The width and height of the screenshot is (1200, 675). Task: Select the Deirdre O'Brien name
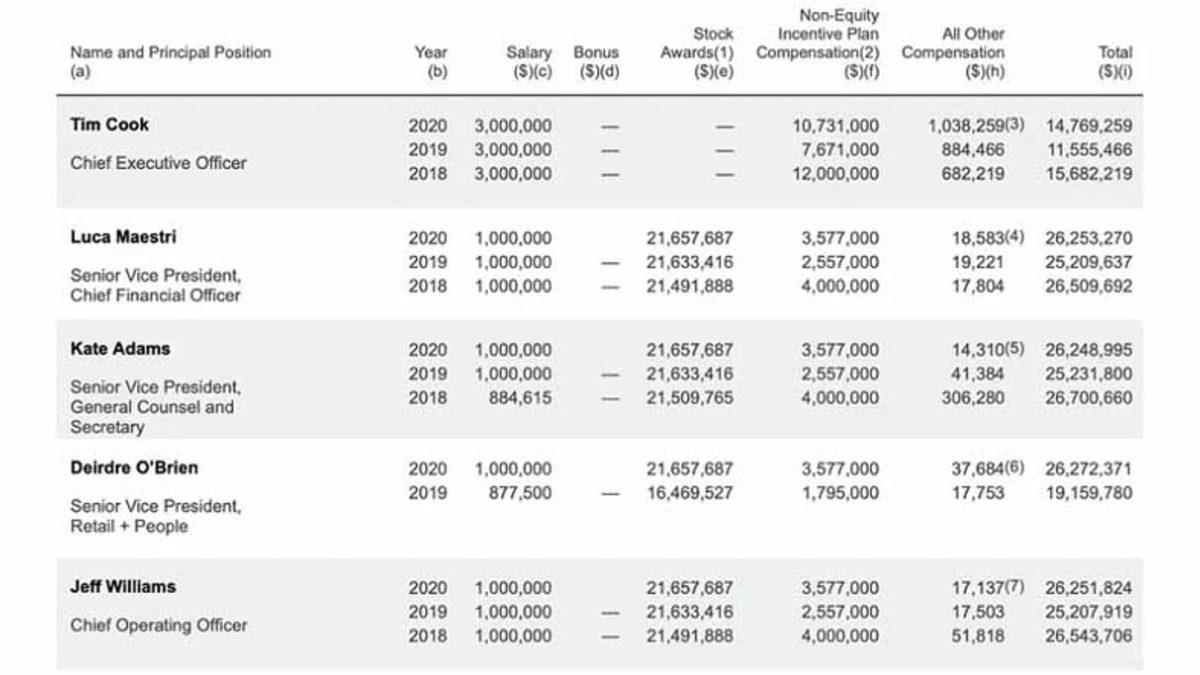click(x=134, y=468)
